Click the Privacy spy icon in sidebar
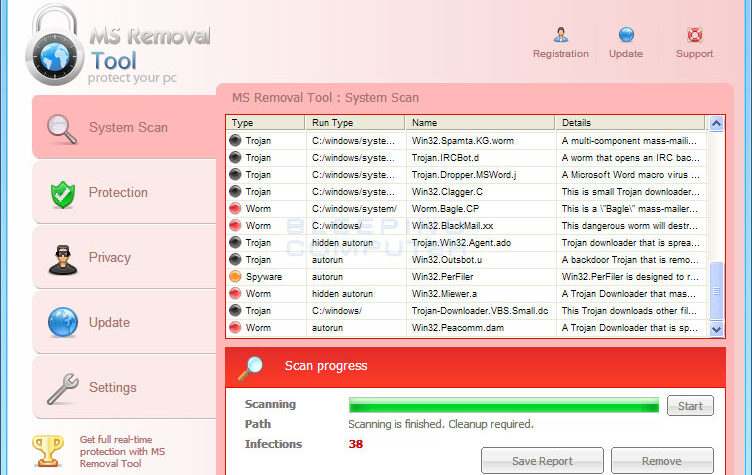This screenshot has width=752, height=475. coord(63,258)
